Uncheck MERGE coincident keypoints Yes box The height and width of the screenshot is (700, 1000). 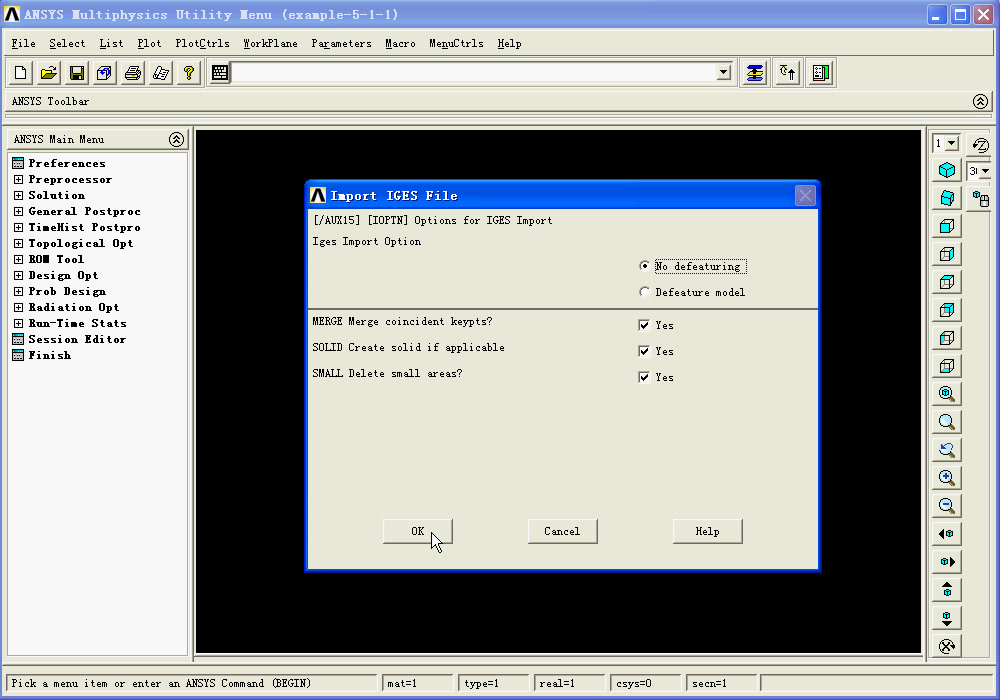(x=645, y=324)
